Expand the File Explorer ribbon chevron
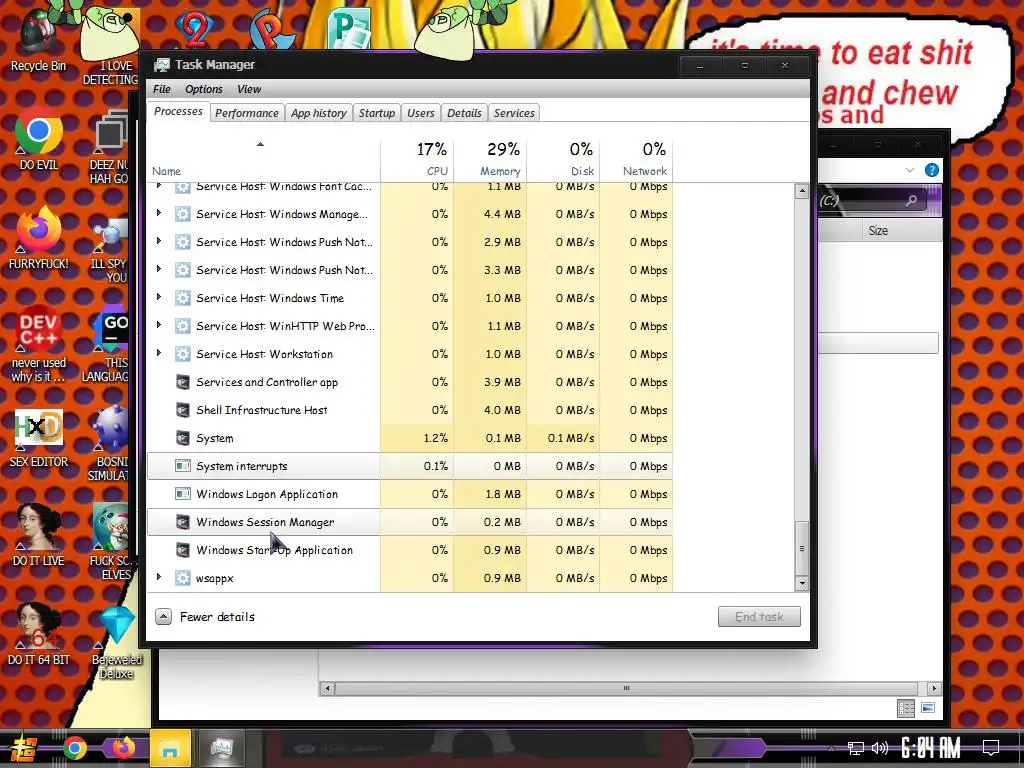Screen dimensions: 1024x768 [910, 170]
